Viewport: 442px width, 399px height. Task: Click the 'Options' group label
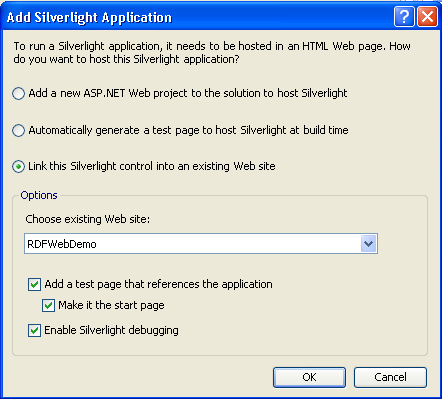coord(39,195)
